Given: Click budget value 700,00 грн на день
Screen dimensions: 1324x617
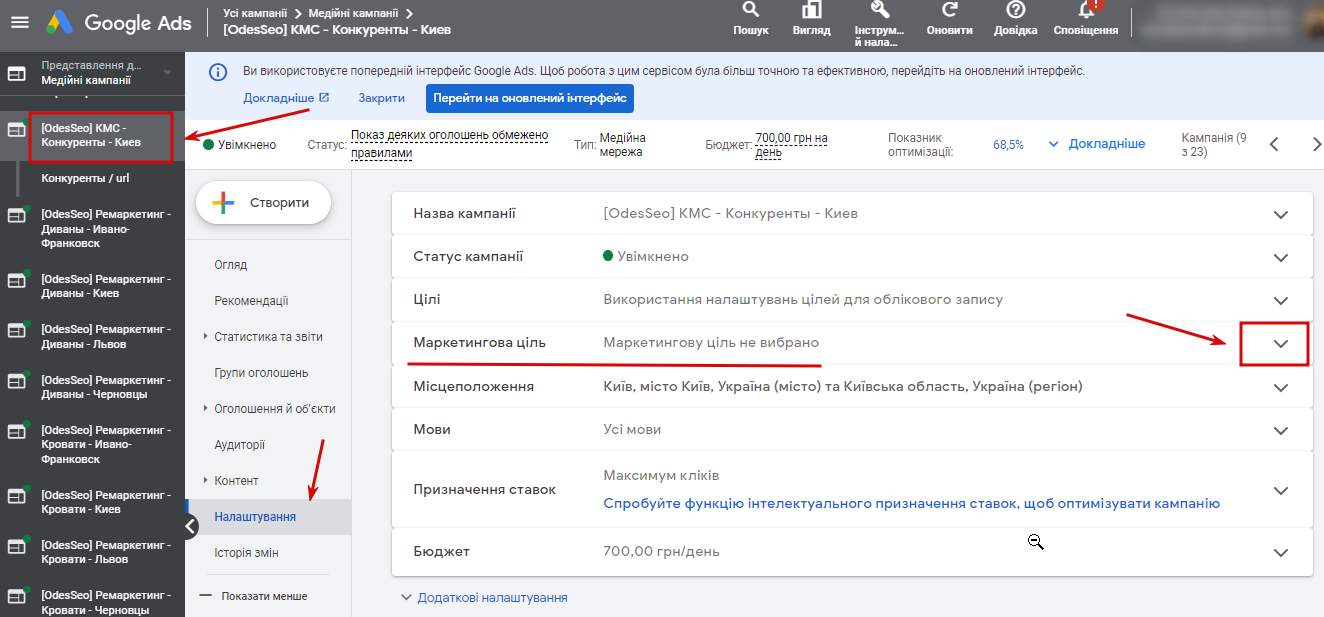Looking at the screenshot, I should (791, 144).
